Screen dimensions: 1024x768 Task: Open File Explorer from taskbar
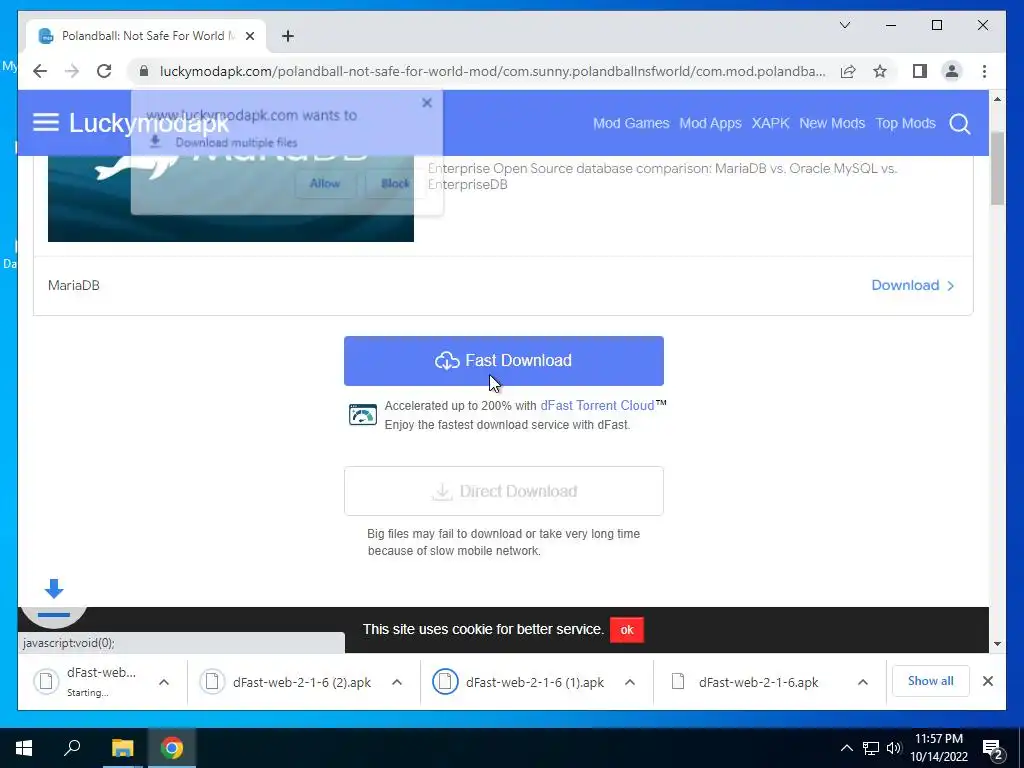pyautogui.click(x=122, y=748)
